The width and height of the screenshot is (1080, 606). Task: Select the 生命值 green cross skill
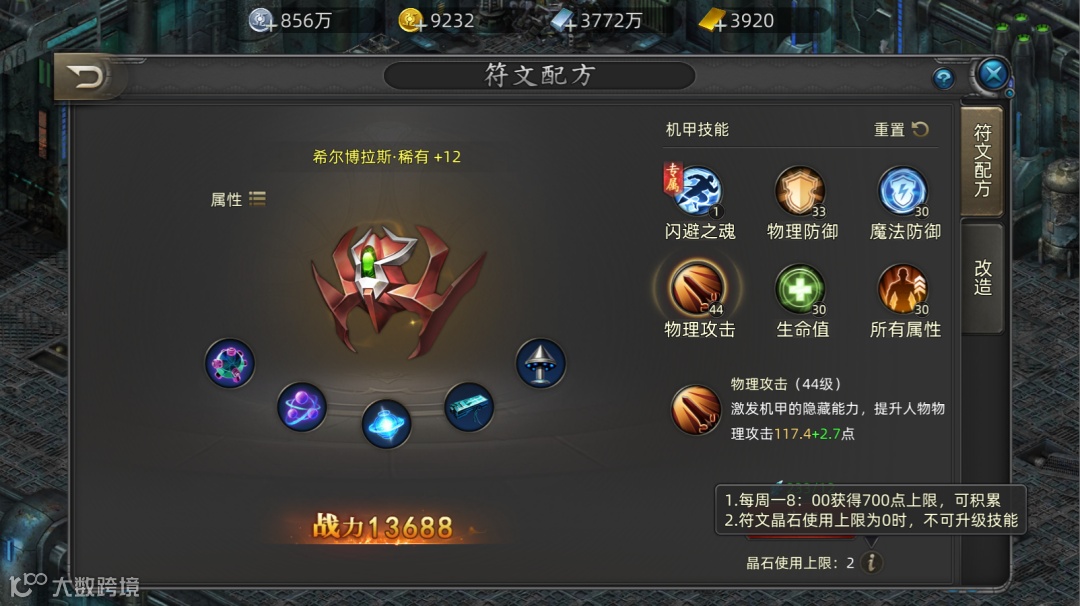(x=800, y=289)
